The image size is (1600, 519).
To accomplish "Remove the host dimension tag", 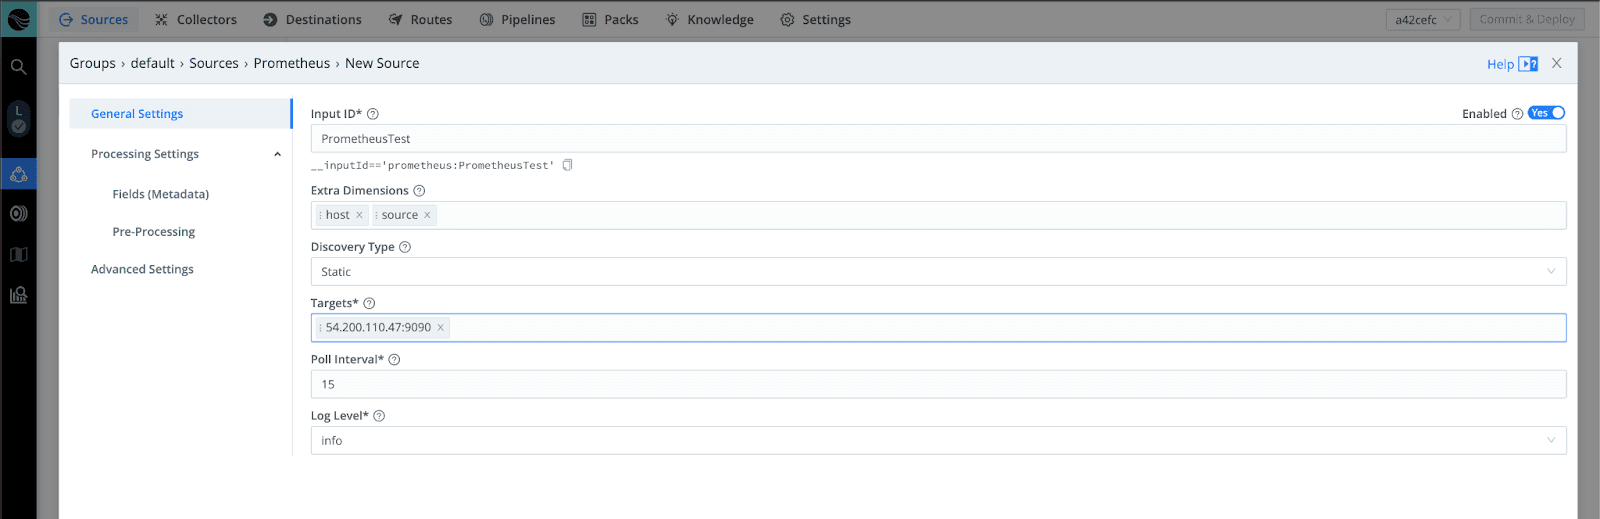I will [x=359, y=215].
